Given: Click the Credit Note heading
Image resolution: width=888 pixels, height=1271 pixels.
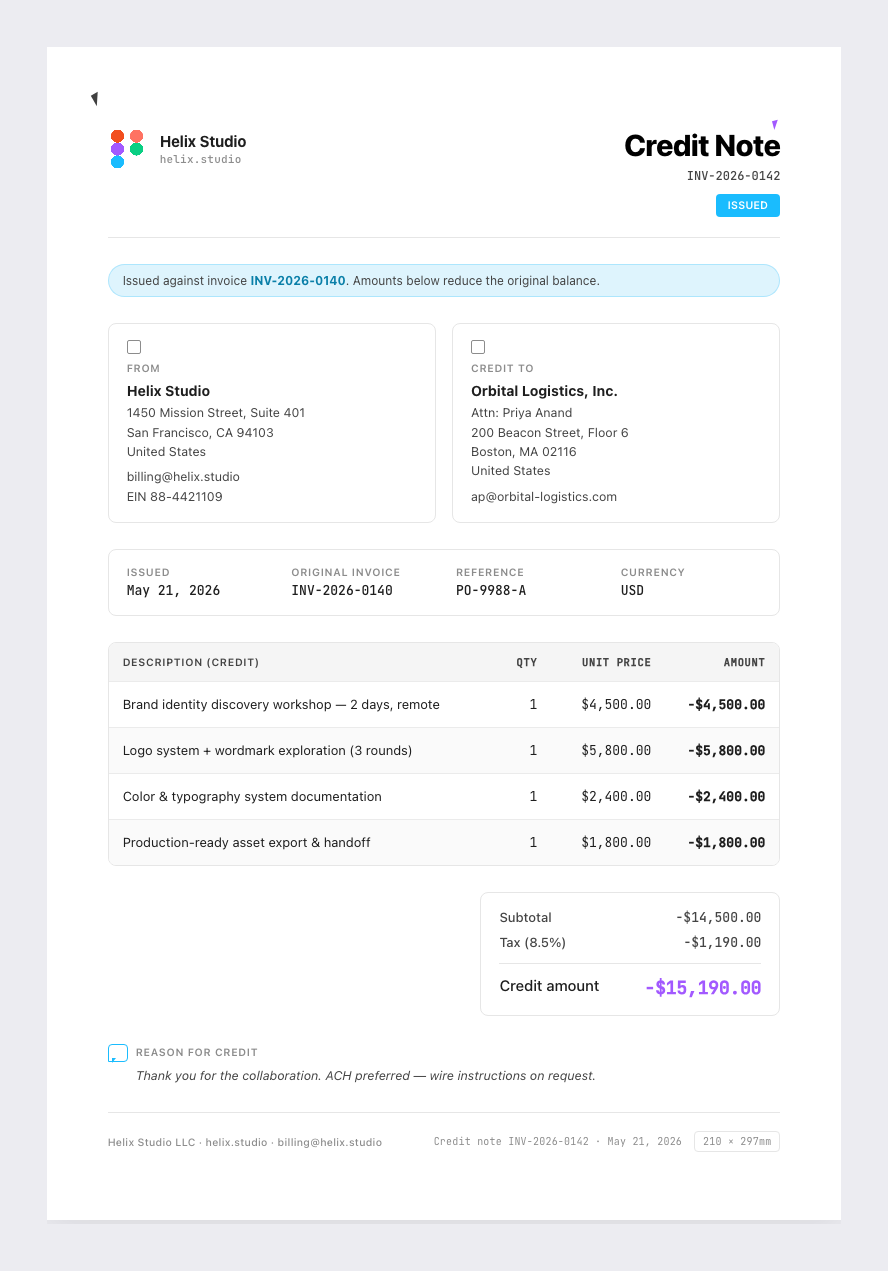Looking at the screenshot, I should 702,146.
